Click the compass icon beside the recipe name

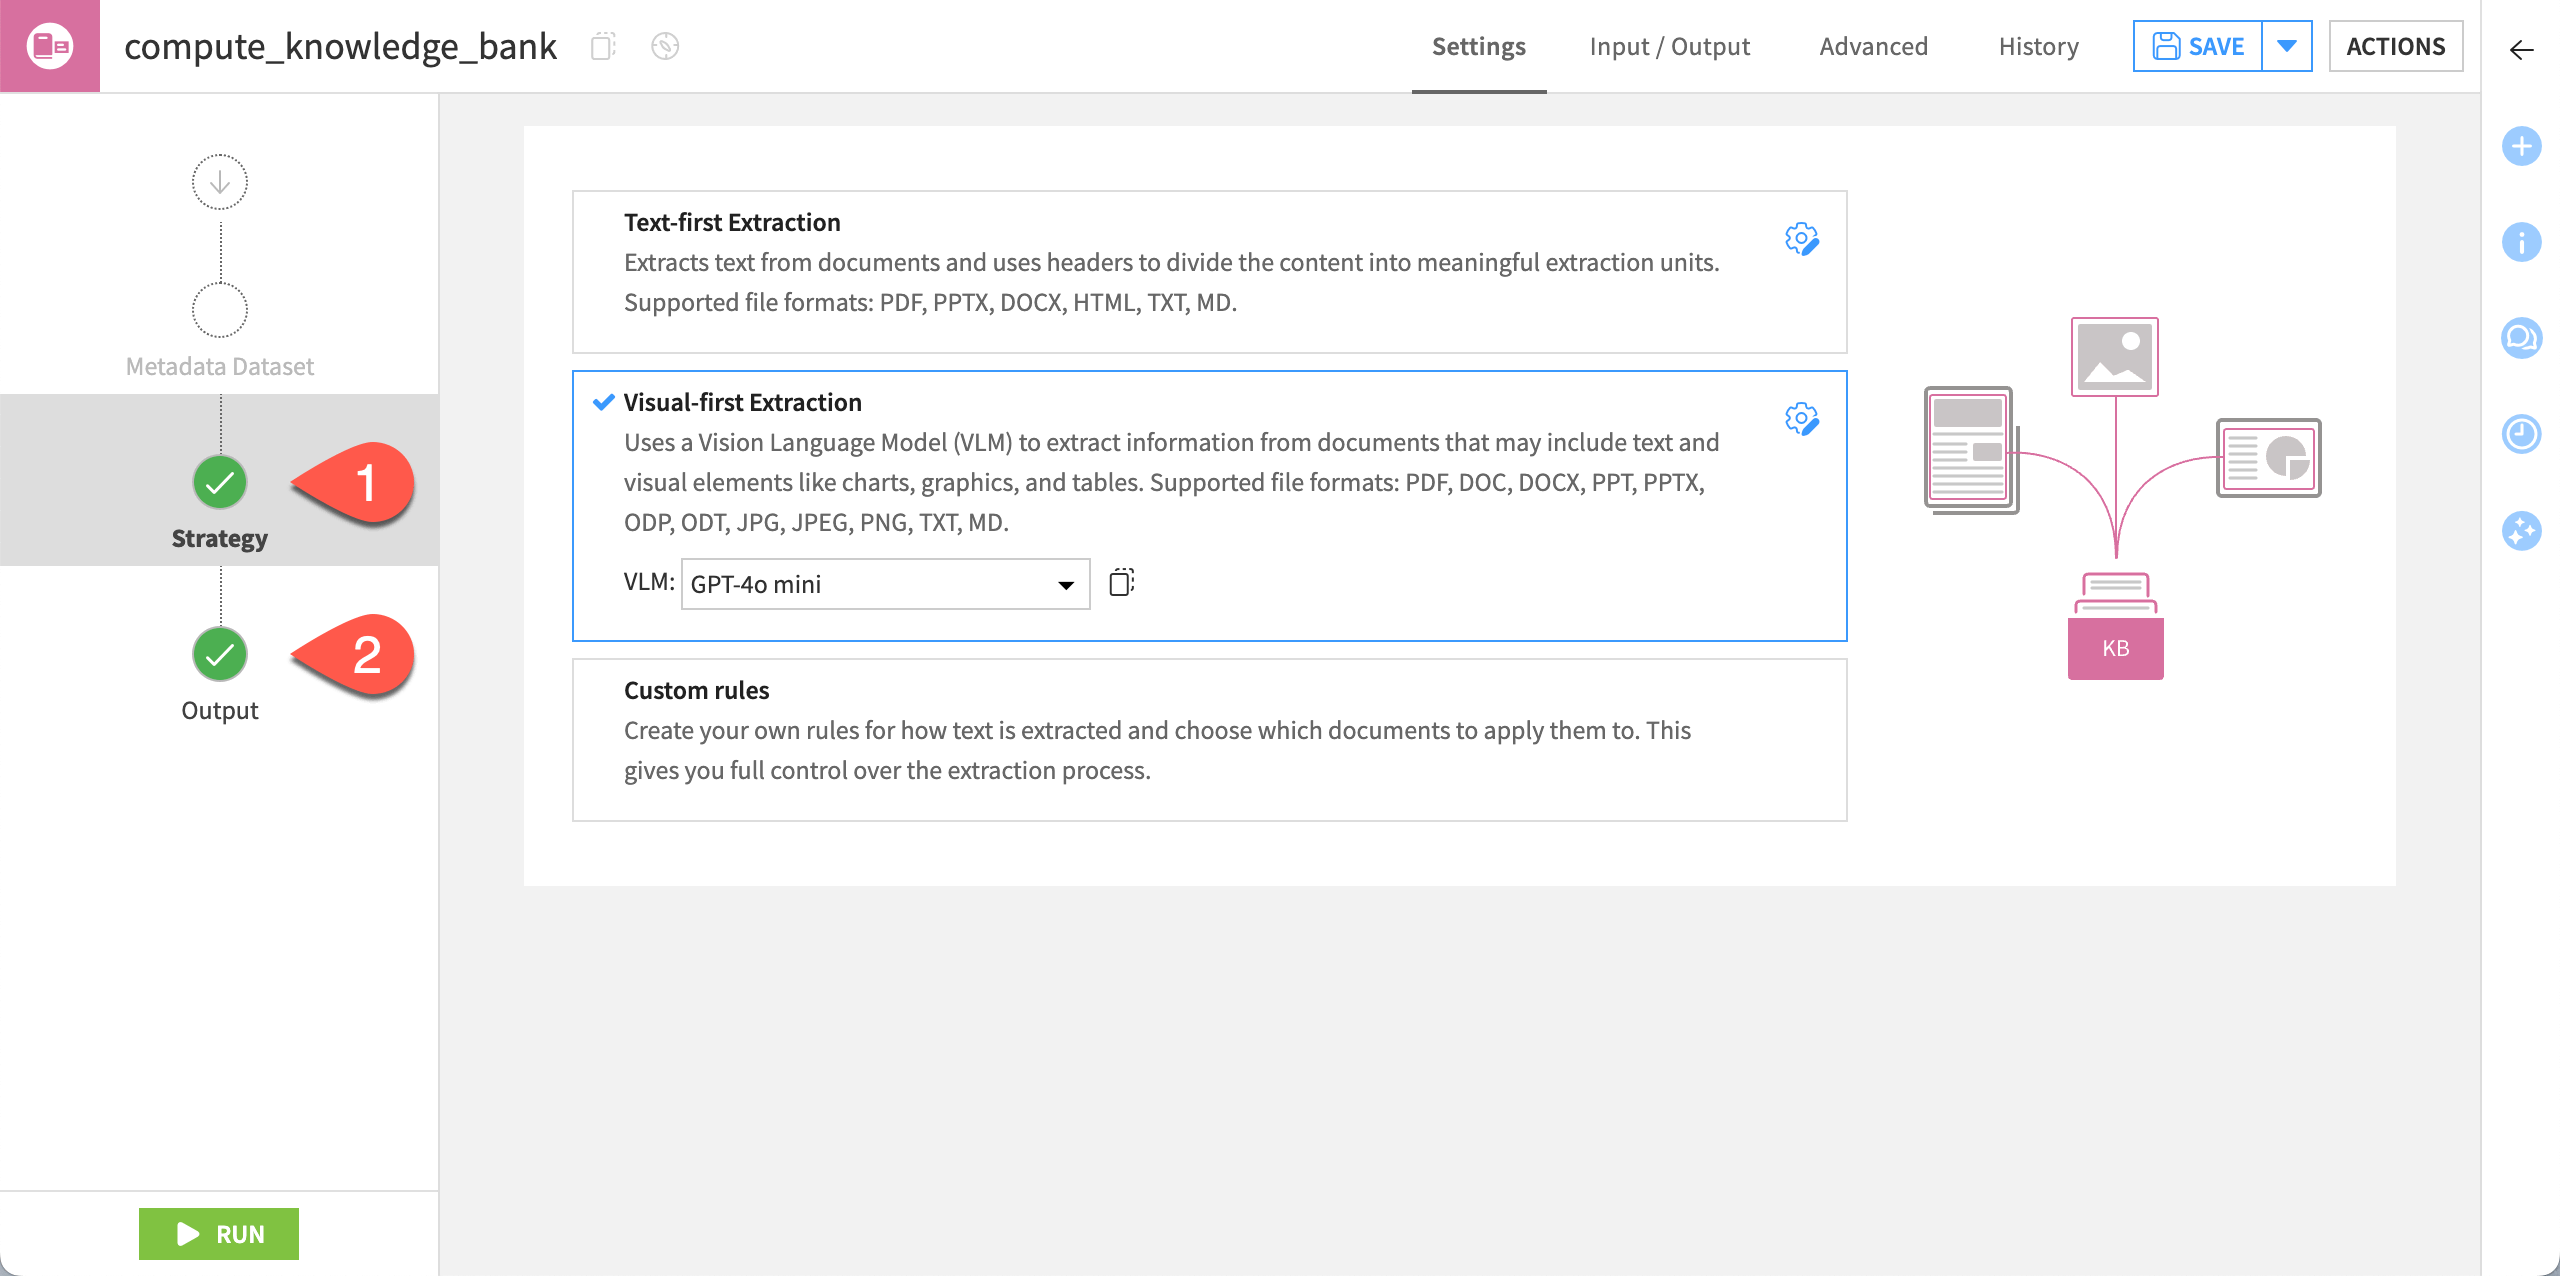[x=664, y=46]
